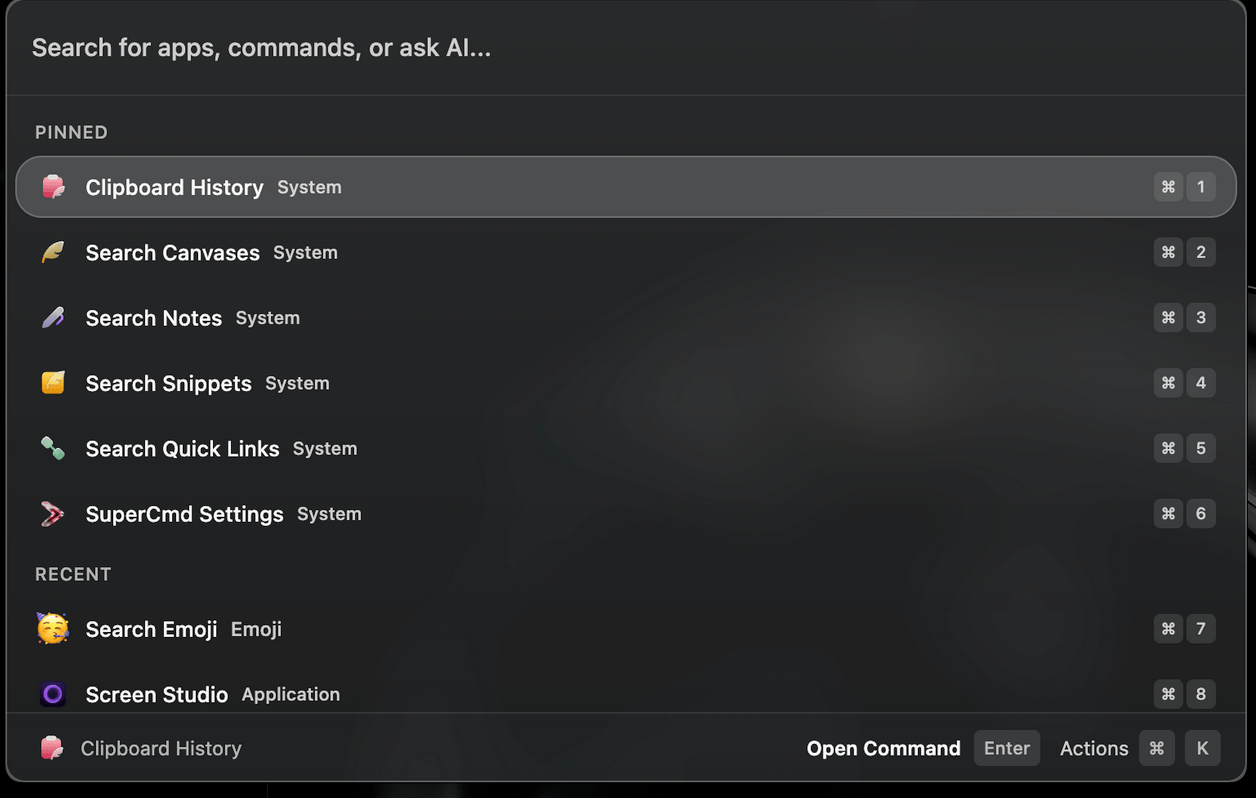This screenshot has width=1256, height=798.
Task: Click the Screen Studio app icon
Action: pos(53,694)
